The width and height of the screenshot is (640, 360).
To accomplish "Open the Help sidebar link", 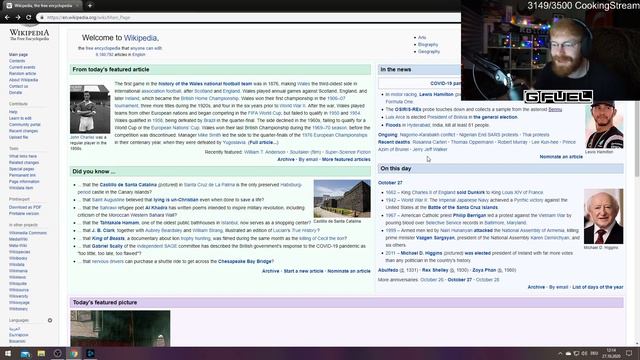I will [13, 112].
